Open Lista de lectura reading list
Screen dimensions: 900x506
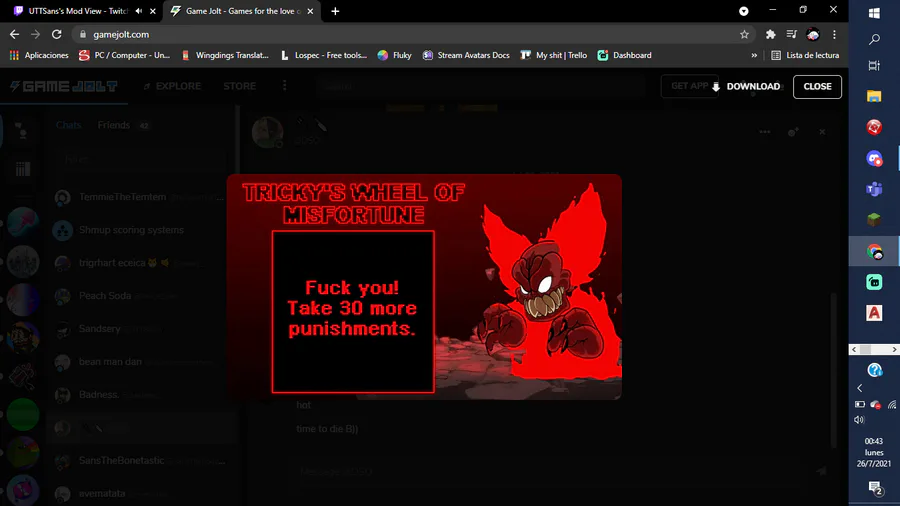pos(805,55)
